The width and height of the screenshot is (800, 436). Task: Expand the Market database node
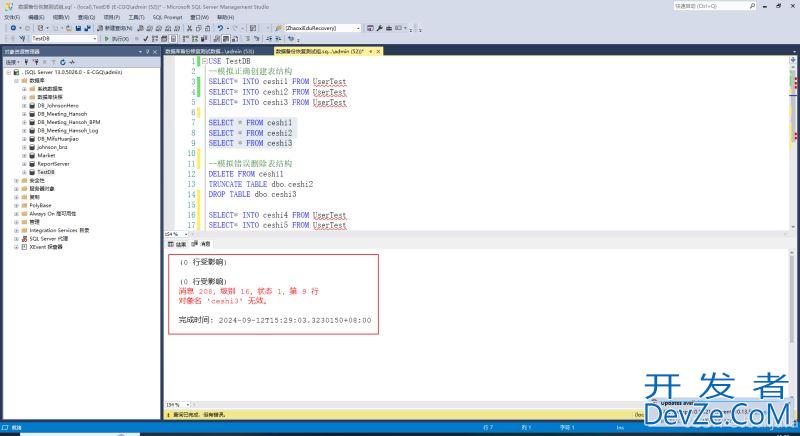coord(24,156)
